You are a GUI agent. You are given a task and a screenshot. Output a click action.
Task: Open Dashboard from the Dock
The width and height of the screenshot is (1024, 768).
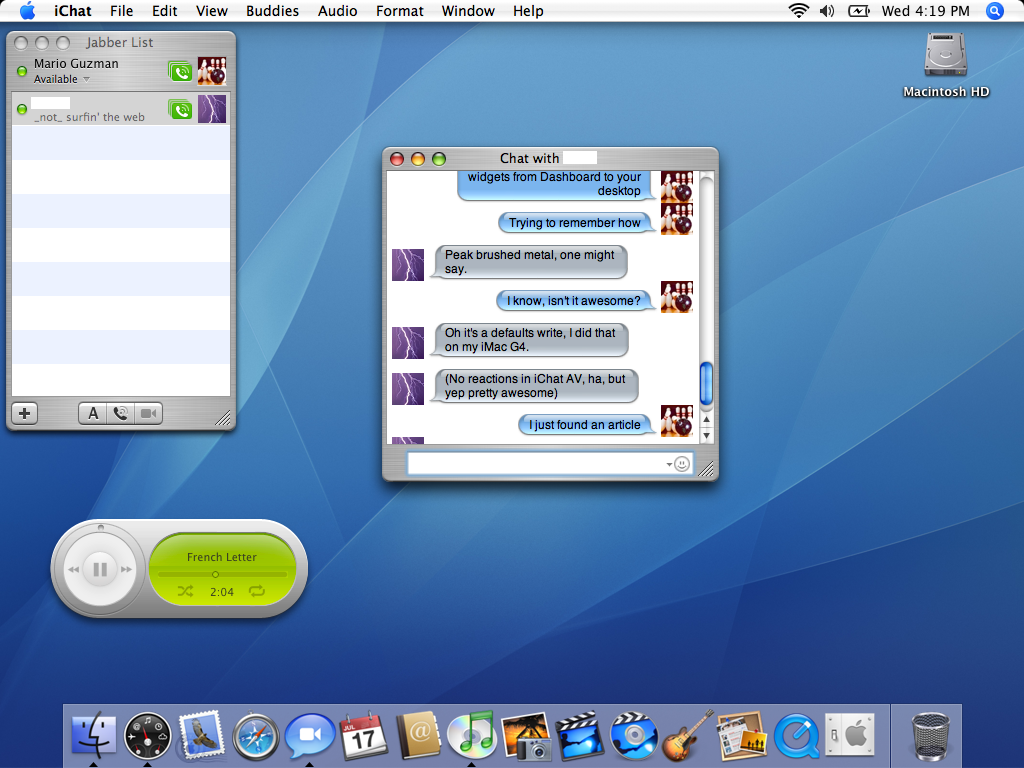pyautogui.click(x=148, y=736)
